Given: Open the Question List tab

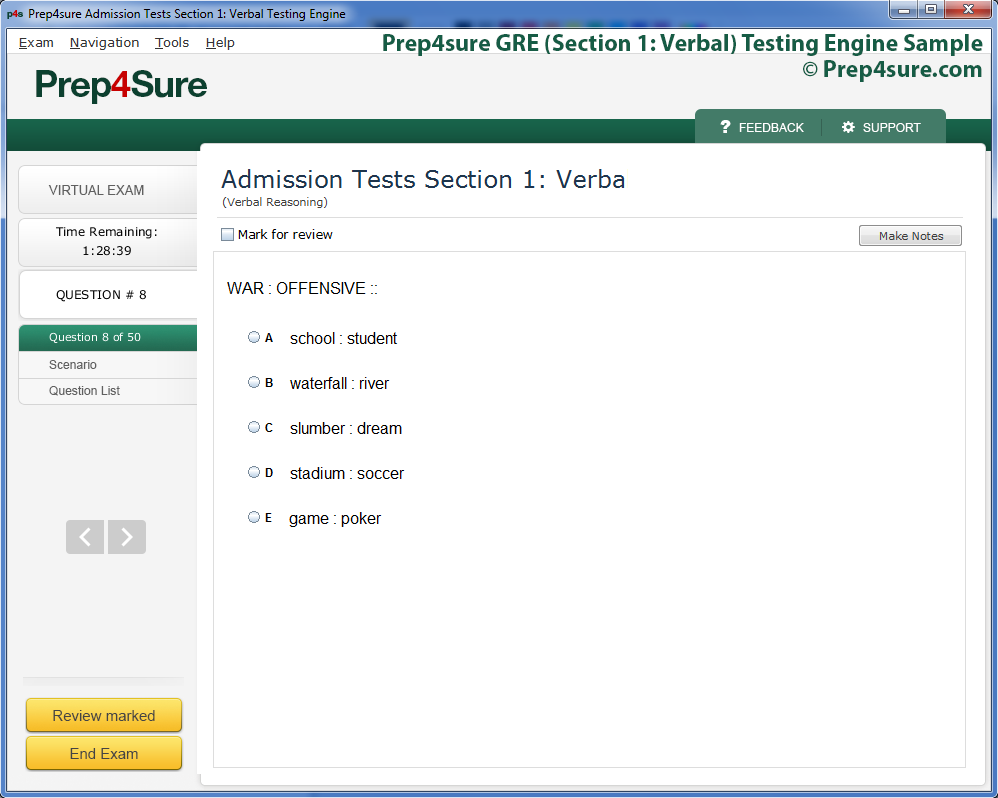Looking at the screenshot, I should click(108, 391).
